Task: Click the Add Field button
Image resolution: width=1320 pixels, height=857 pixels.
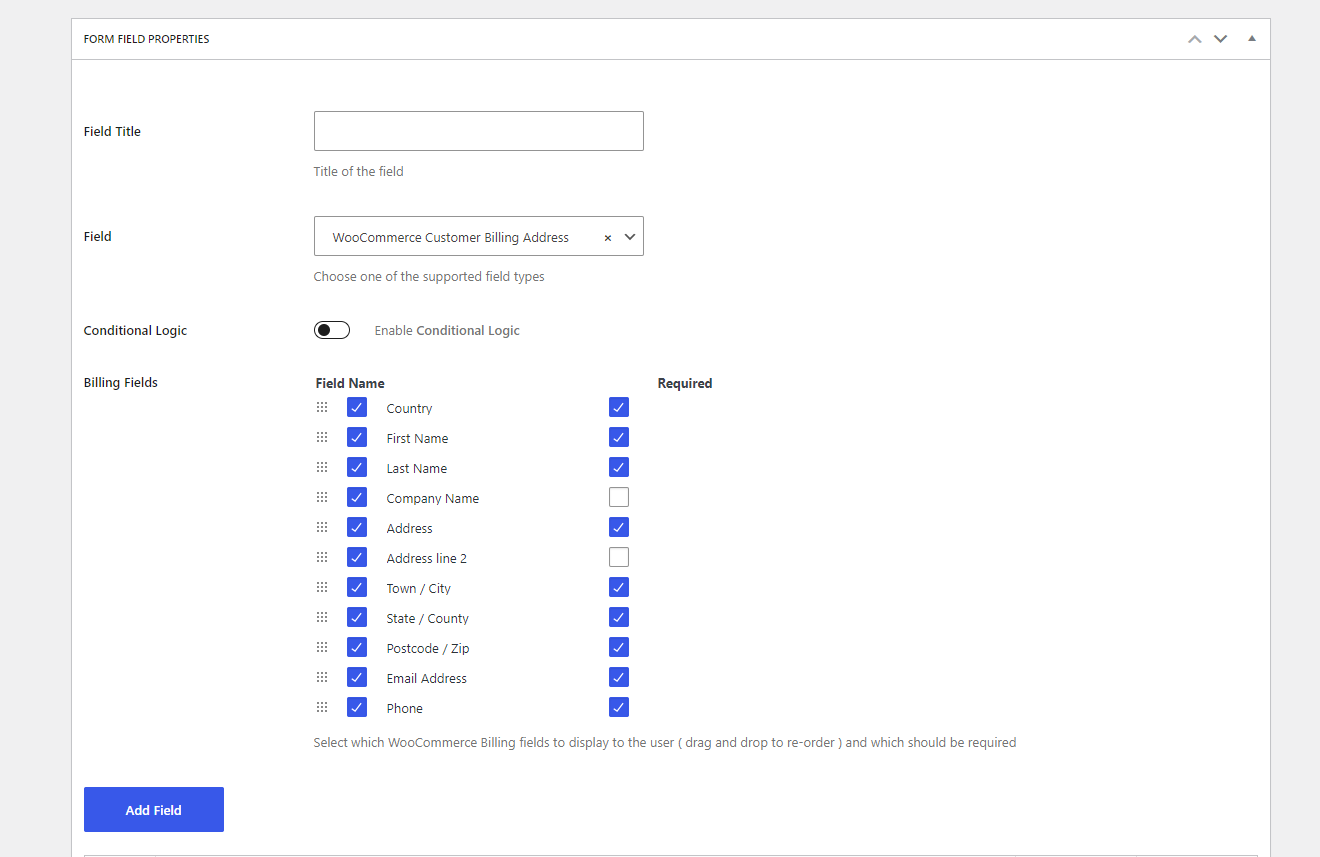Action: [154, 810]
